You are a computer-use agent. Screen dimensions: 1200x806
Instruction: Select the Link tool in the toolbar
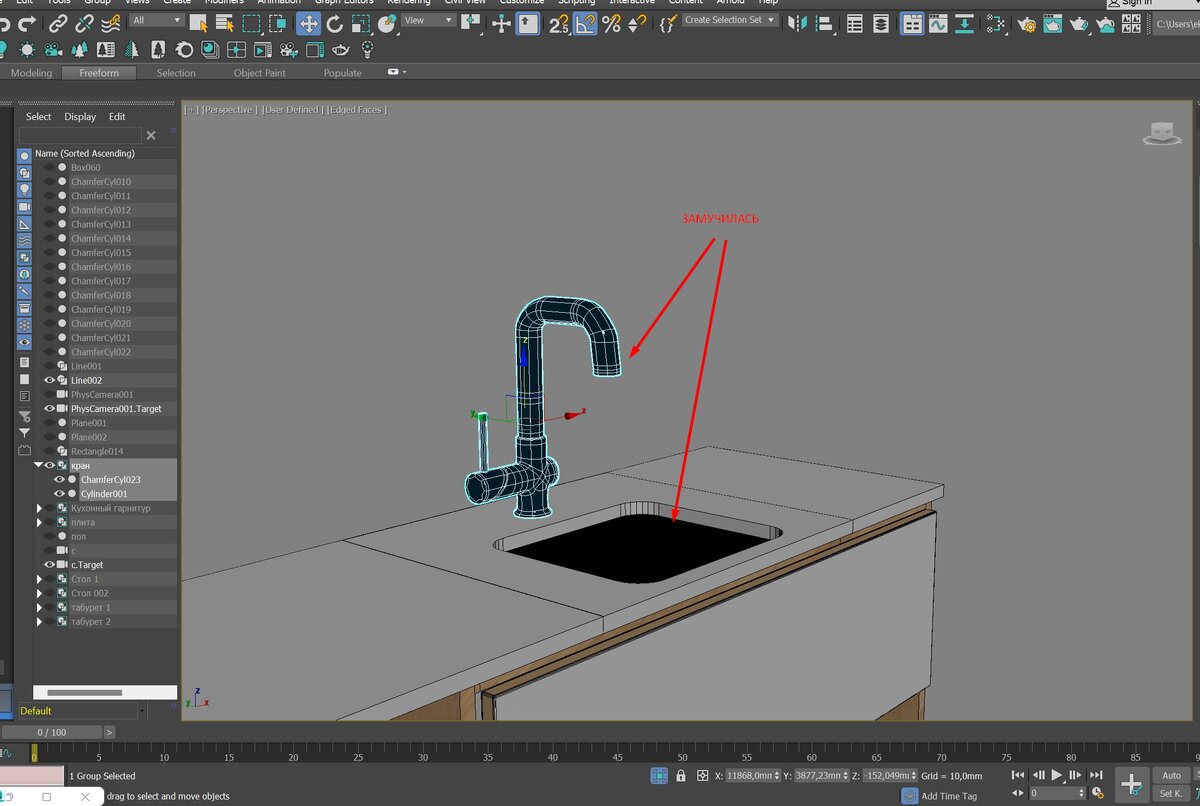(58, 23)
